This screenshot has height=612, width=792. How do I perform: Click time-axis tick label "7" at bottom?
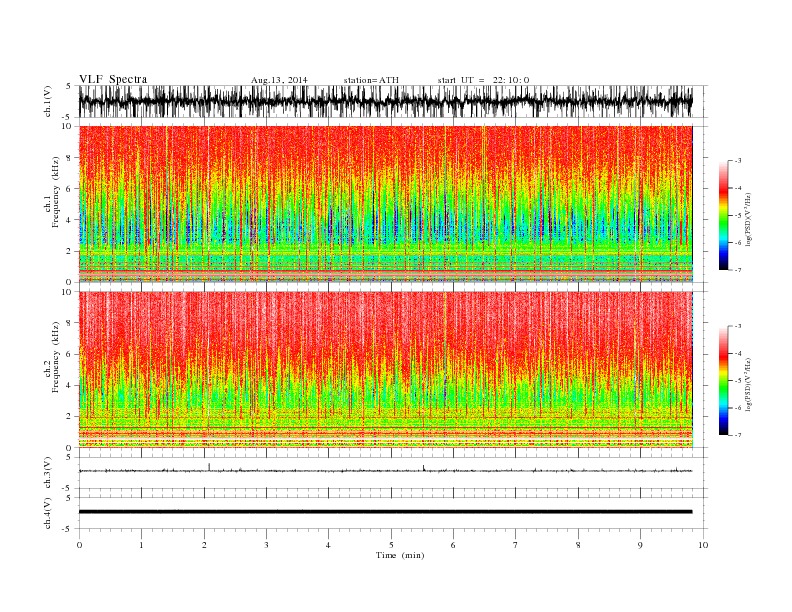(516, 545)
